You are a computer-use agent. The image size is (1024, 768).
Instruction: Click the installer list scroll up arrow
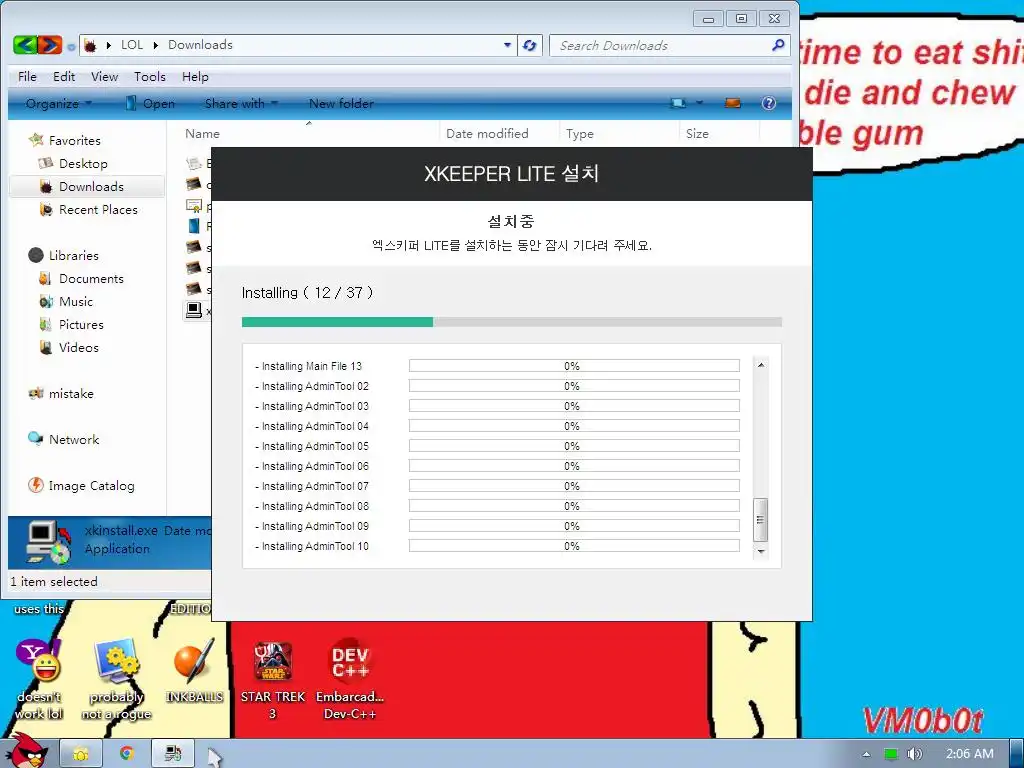point(761,365)
